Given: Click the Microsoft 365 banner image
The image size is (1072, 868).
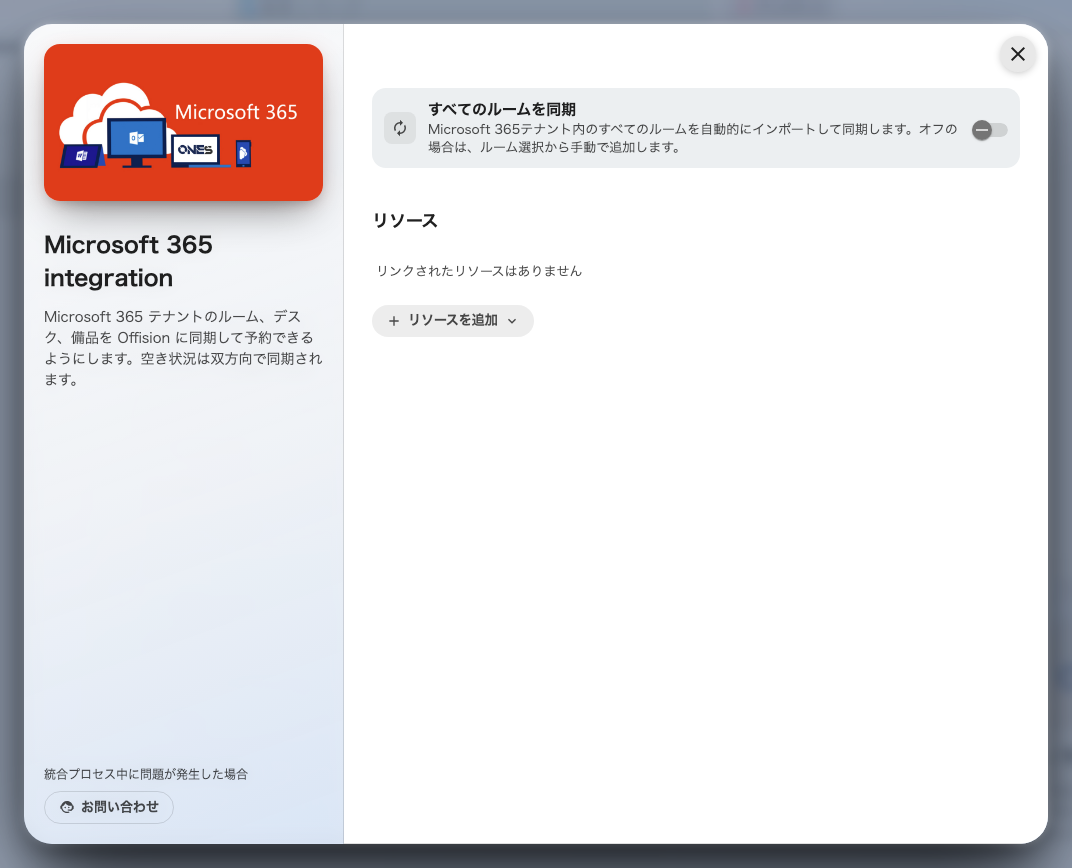Looking at the screenshot, I should pos(183,122).
